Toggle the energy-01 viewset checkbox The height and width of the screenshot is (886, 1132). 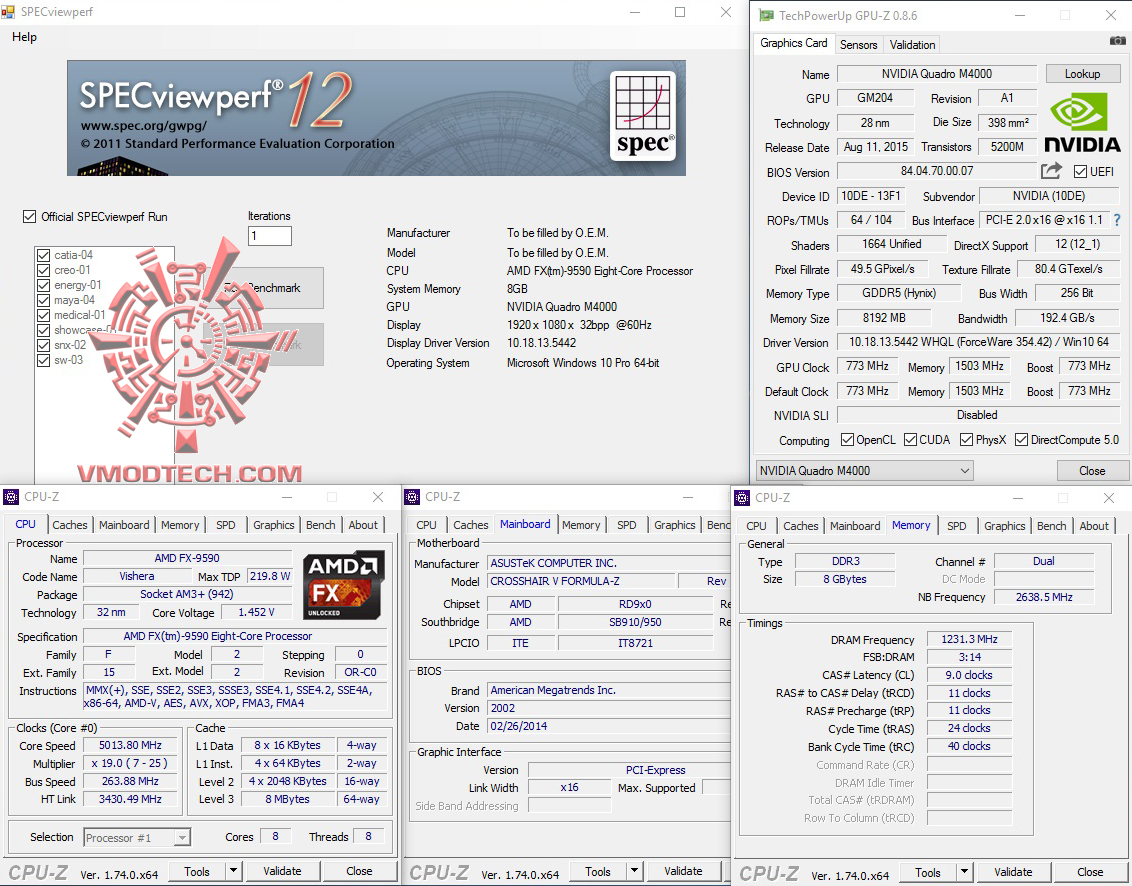tap(43, 285)
